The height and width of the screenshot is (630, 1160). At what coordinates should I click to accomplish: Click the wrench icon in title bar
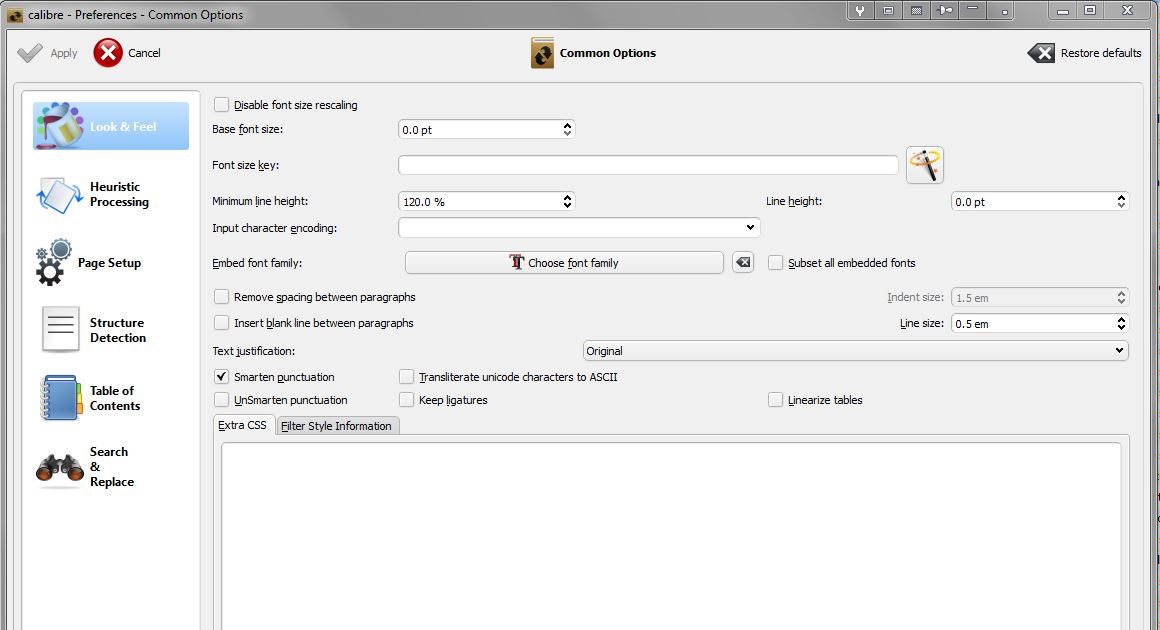click(x=860, y=10)
